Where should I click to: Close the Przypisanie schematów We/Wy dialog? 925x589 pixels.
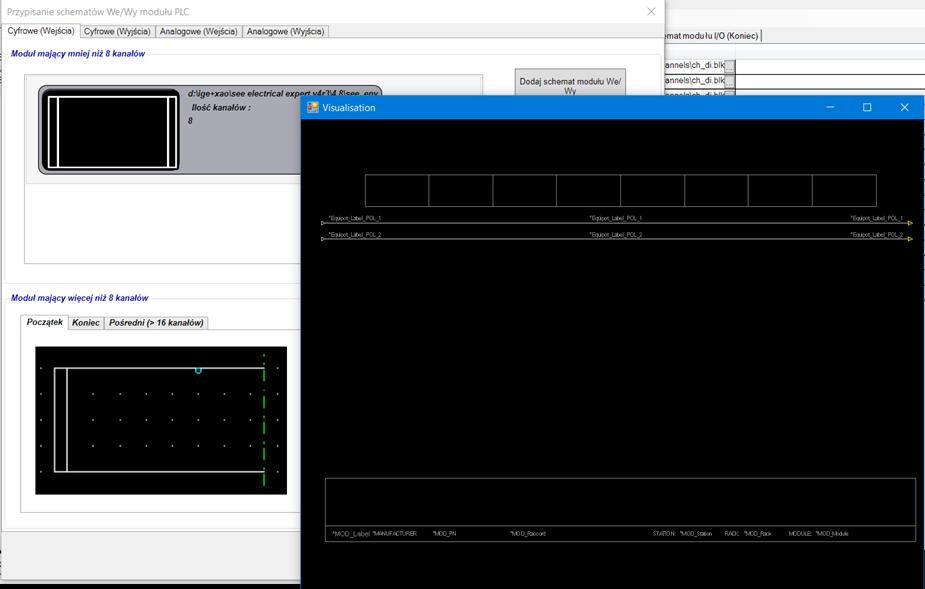coord(651,11)
